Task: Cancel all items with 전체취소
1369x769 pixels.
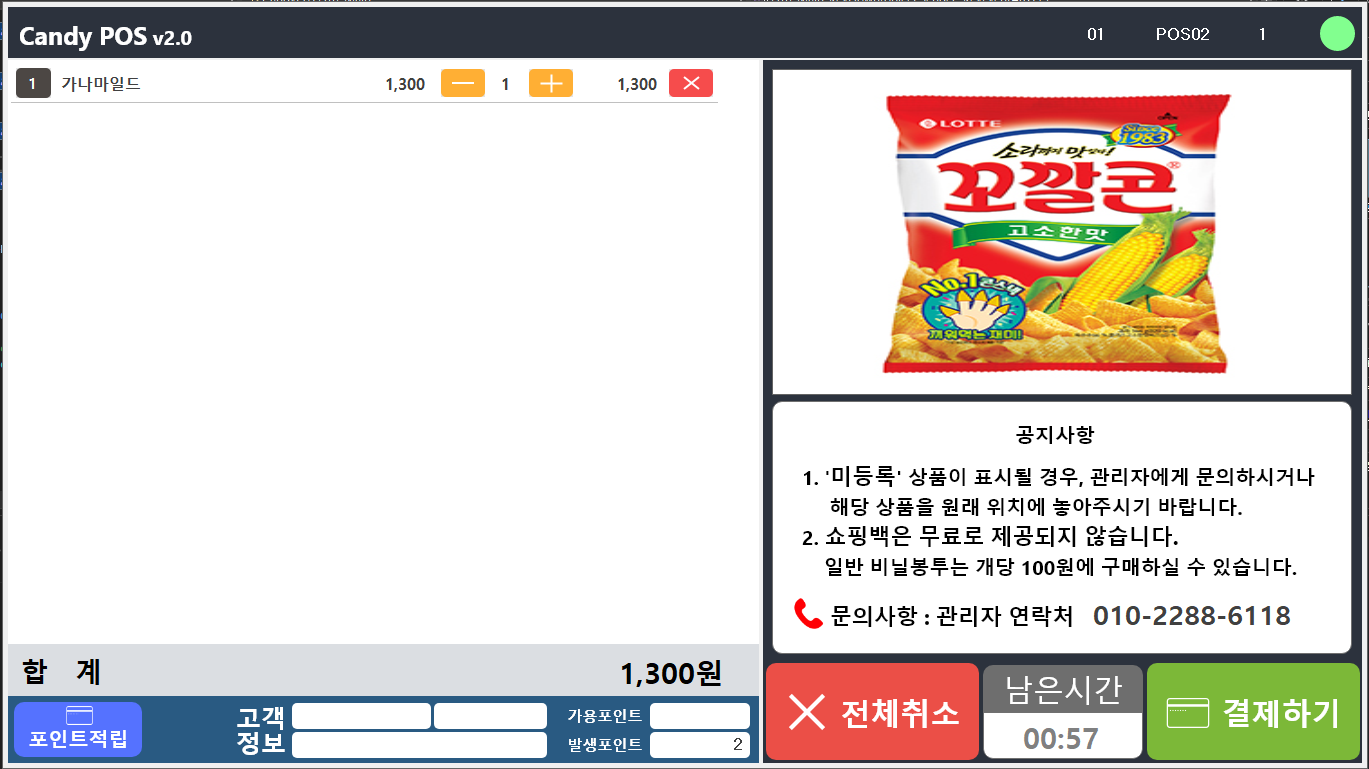Action: coord(872,711)
